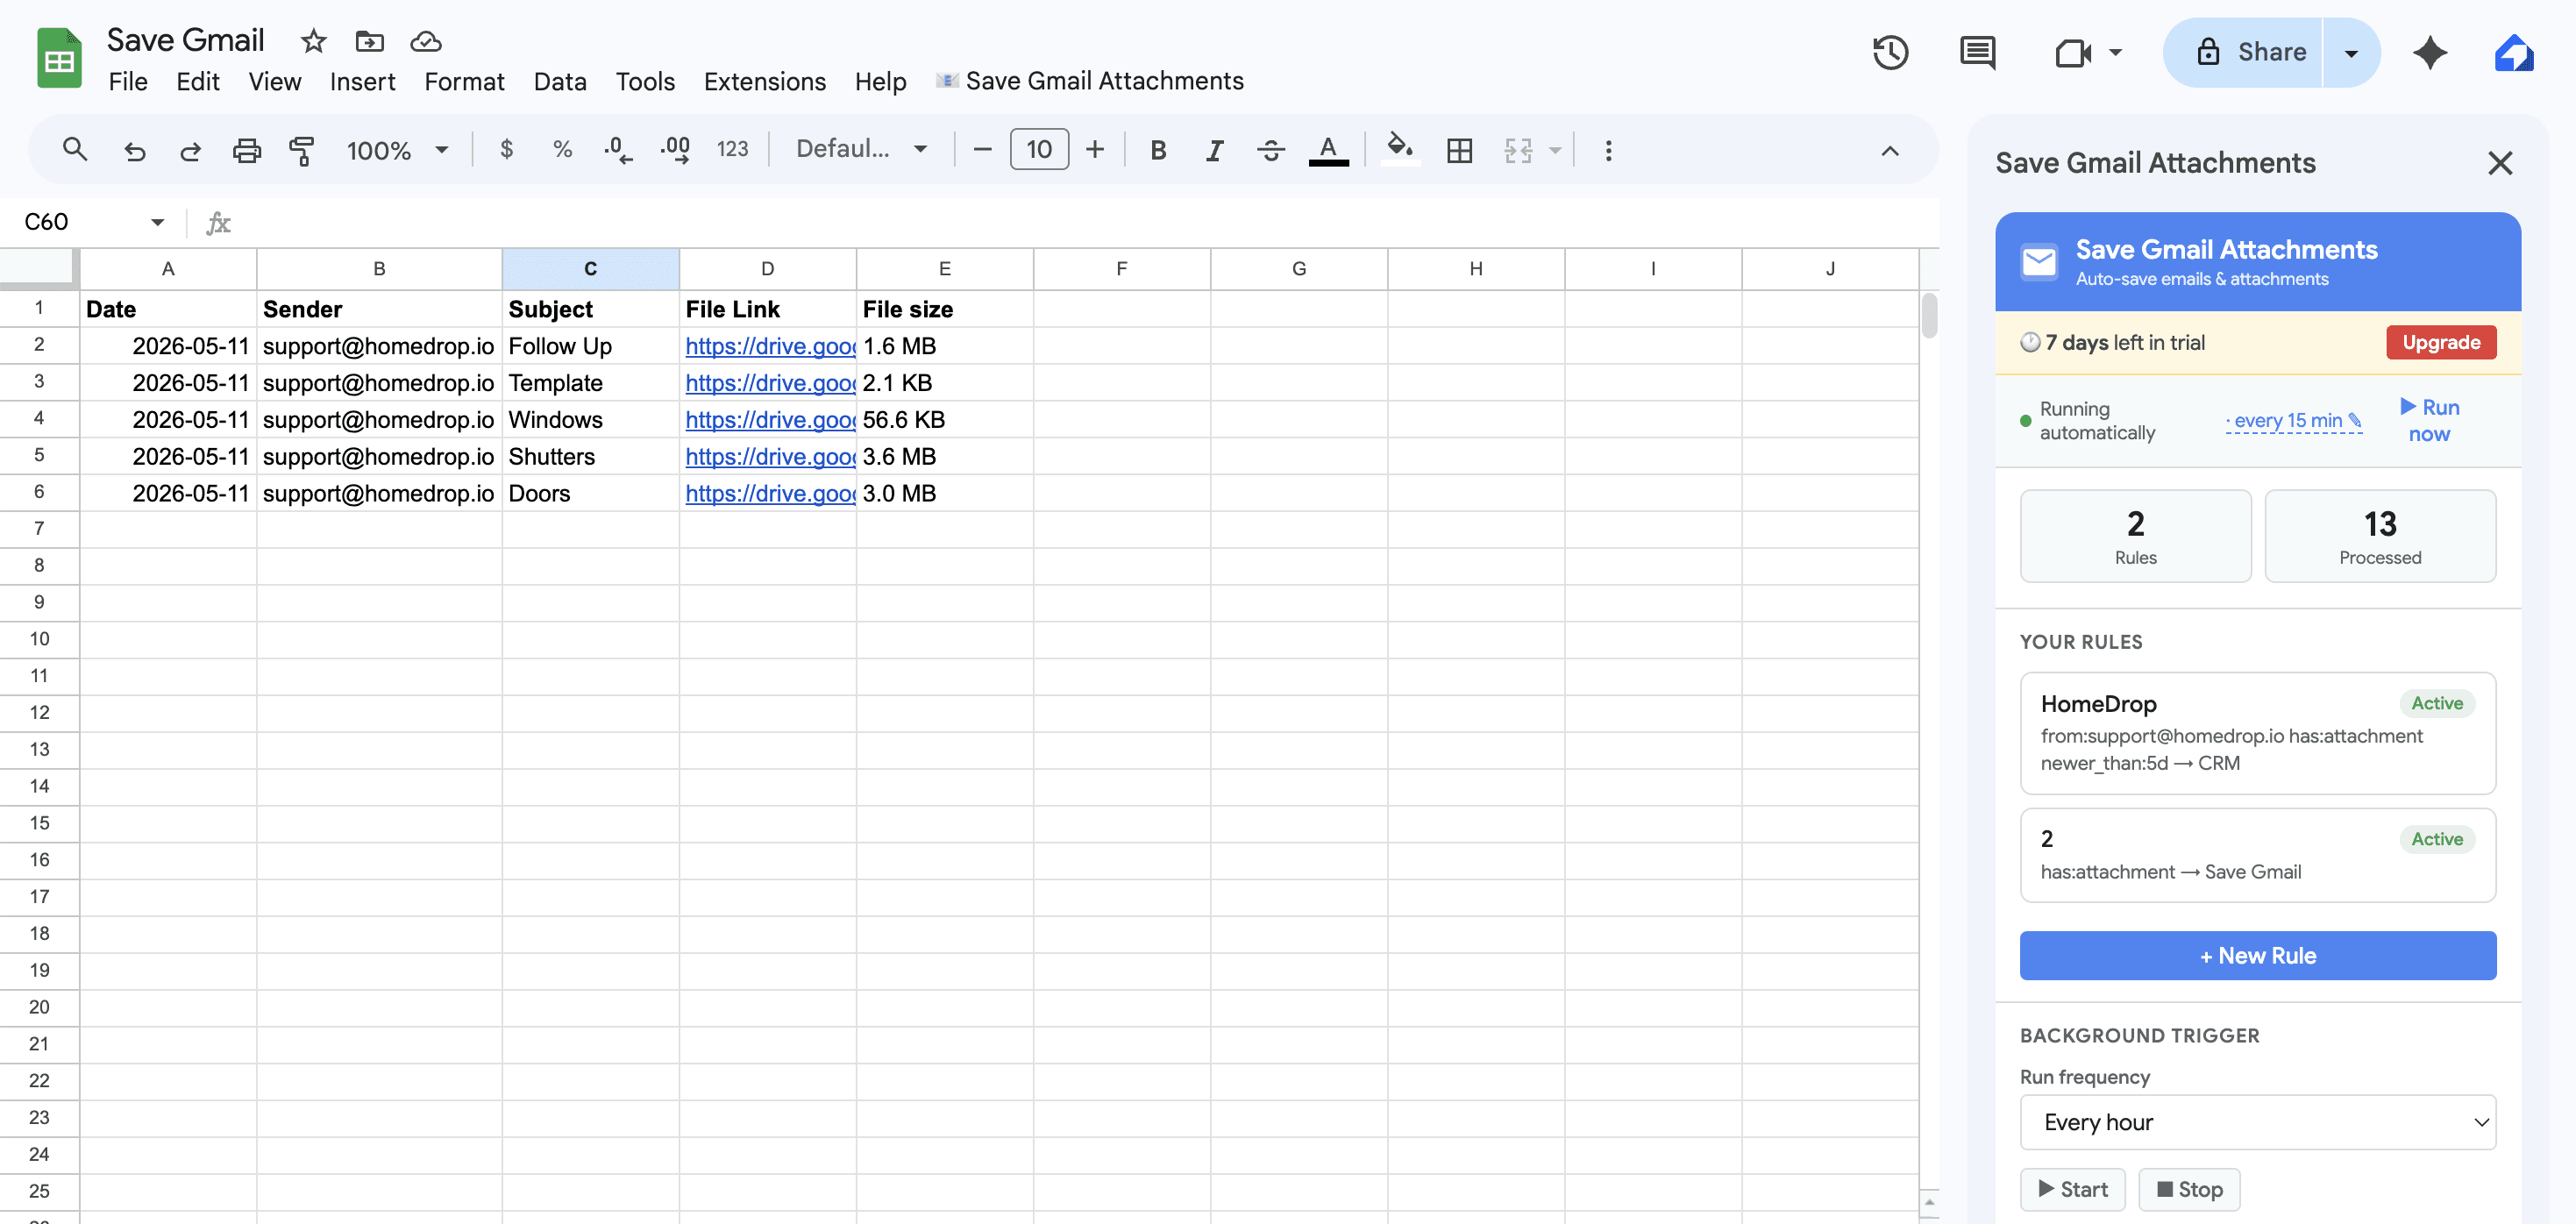
Task: Search the menus magnifier icon
Action: pyautogui.click(x=75, y=150)
